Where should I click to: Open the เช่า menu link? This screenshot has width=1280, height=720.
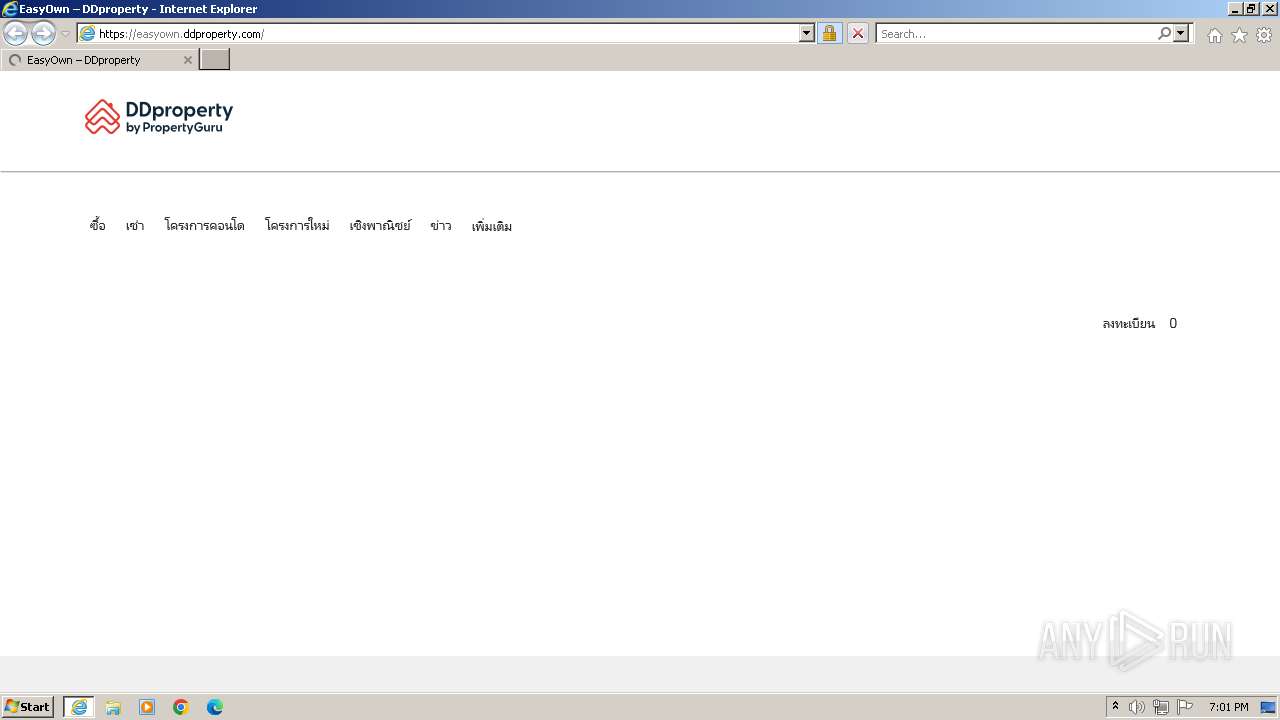click(135, 226)
